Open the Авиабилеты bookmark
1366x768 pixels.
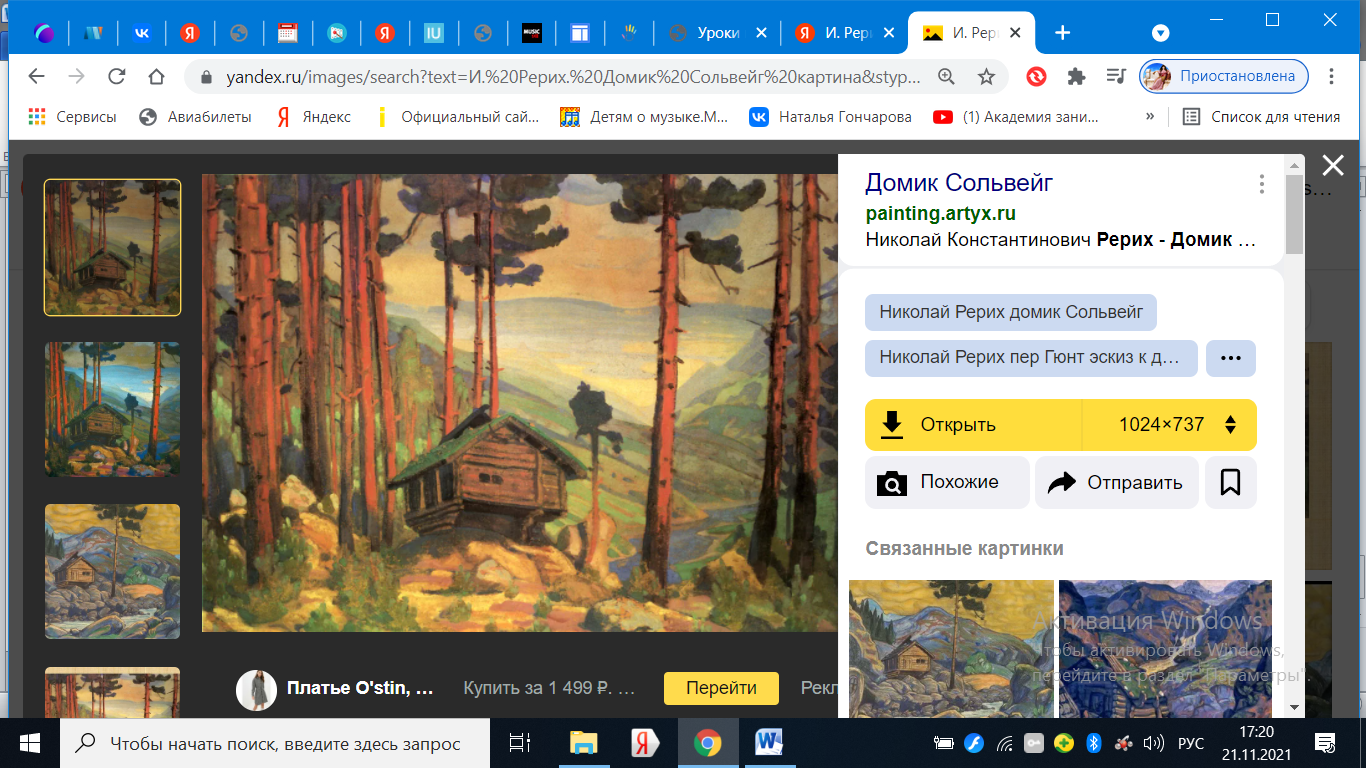(195, 117)
